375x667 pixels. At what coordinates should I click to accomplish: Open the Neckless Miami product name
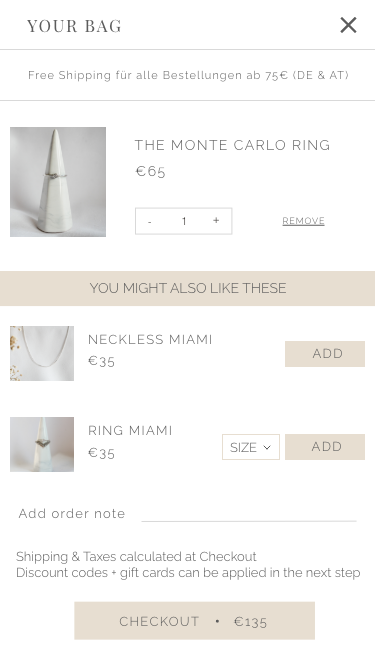click(x=150, y=339)
